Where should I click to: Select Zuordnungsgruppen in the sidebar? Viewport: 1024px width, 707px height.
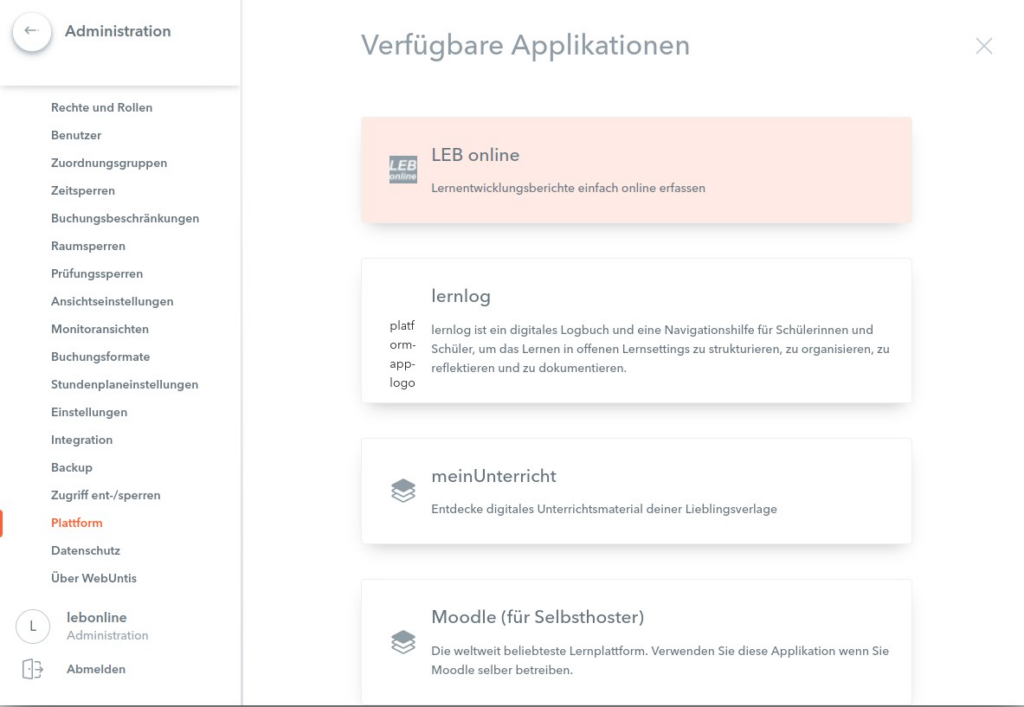[x=109, y=163]
